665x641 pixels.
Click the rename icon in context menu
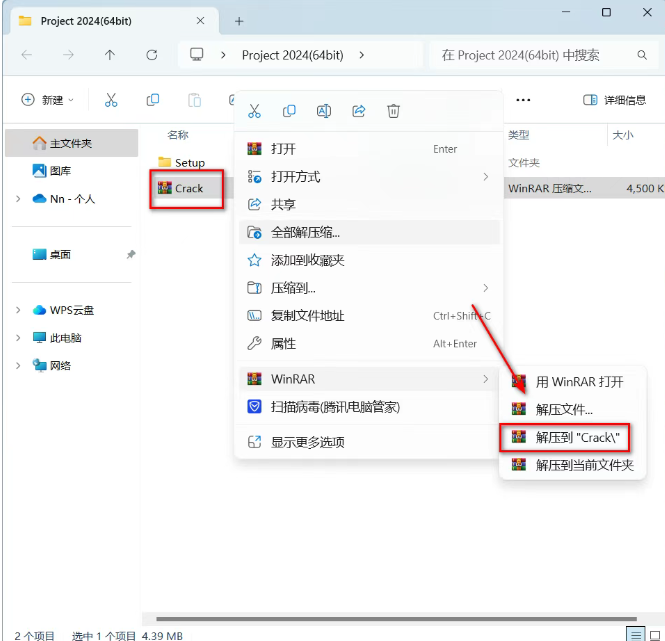(324, 111)
